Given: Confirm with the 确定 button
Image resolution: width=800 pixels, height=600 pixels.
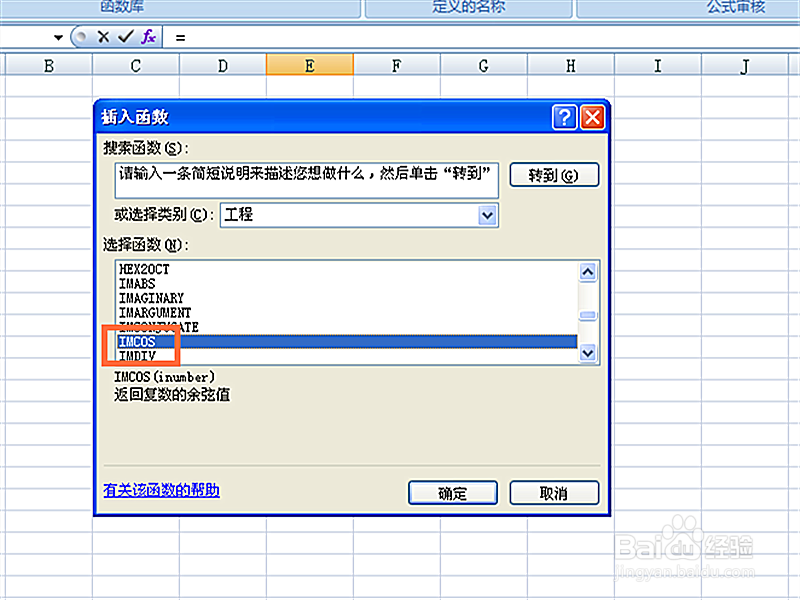Looking at the screenshot, I should (x=453, y=493).
